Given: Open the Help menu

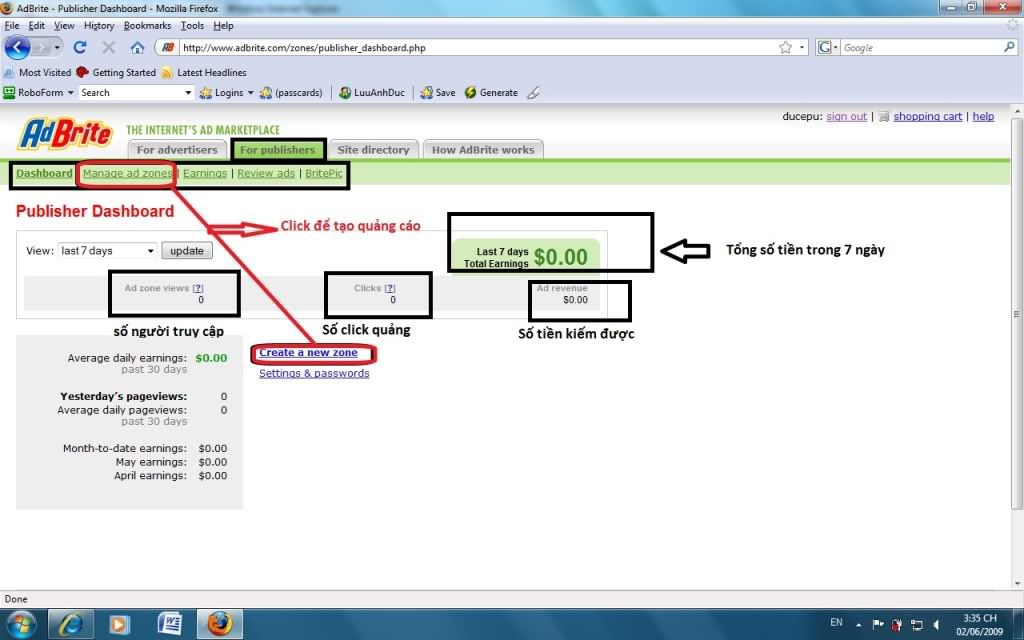Looking at the screenshot, I should click(223, 25).
